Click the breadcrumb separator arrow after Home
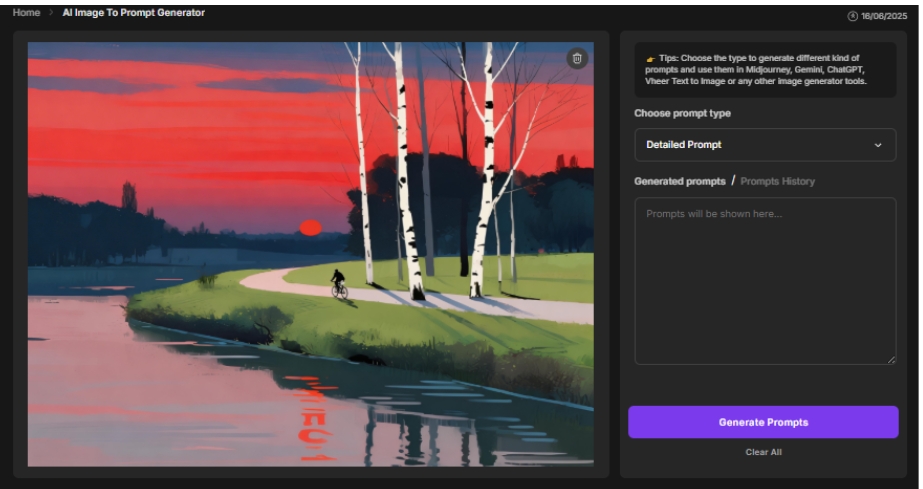923x489 pixels. [x=49, y=13]
